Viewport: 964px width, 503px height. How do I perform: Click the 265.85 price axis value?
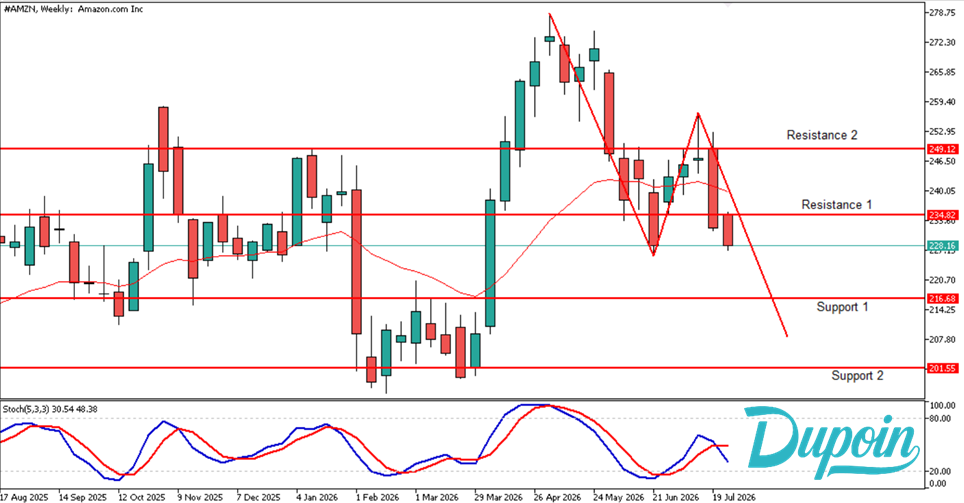coord(942,72)
